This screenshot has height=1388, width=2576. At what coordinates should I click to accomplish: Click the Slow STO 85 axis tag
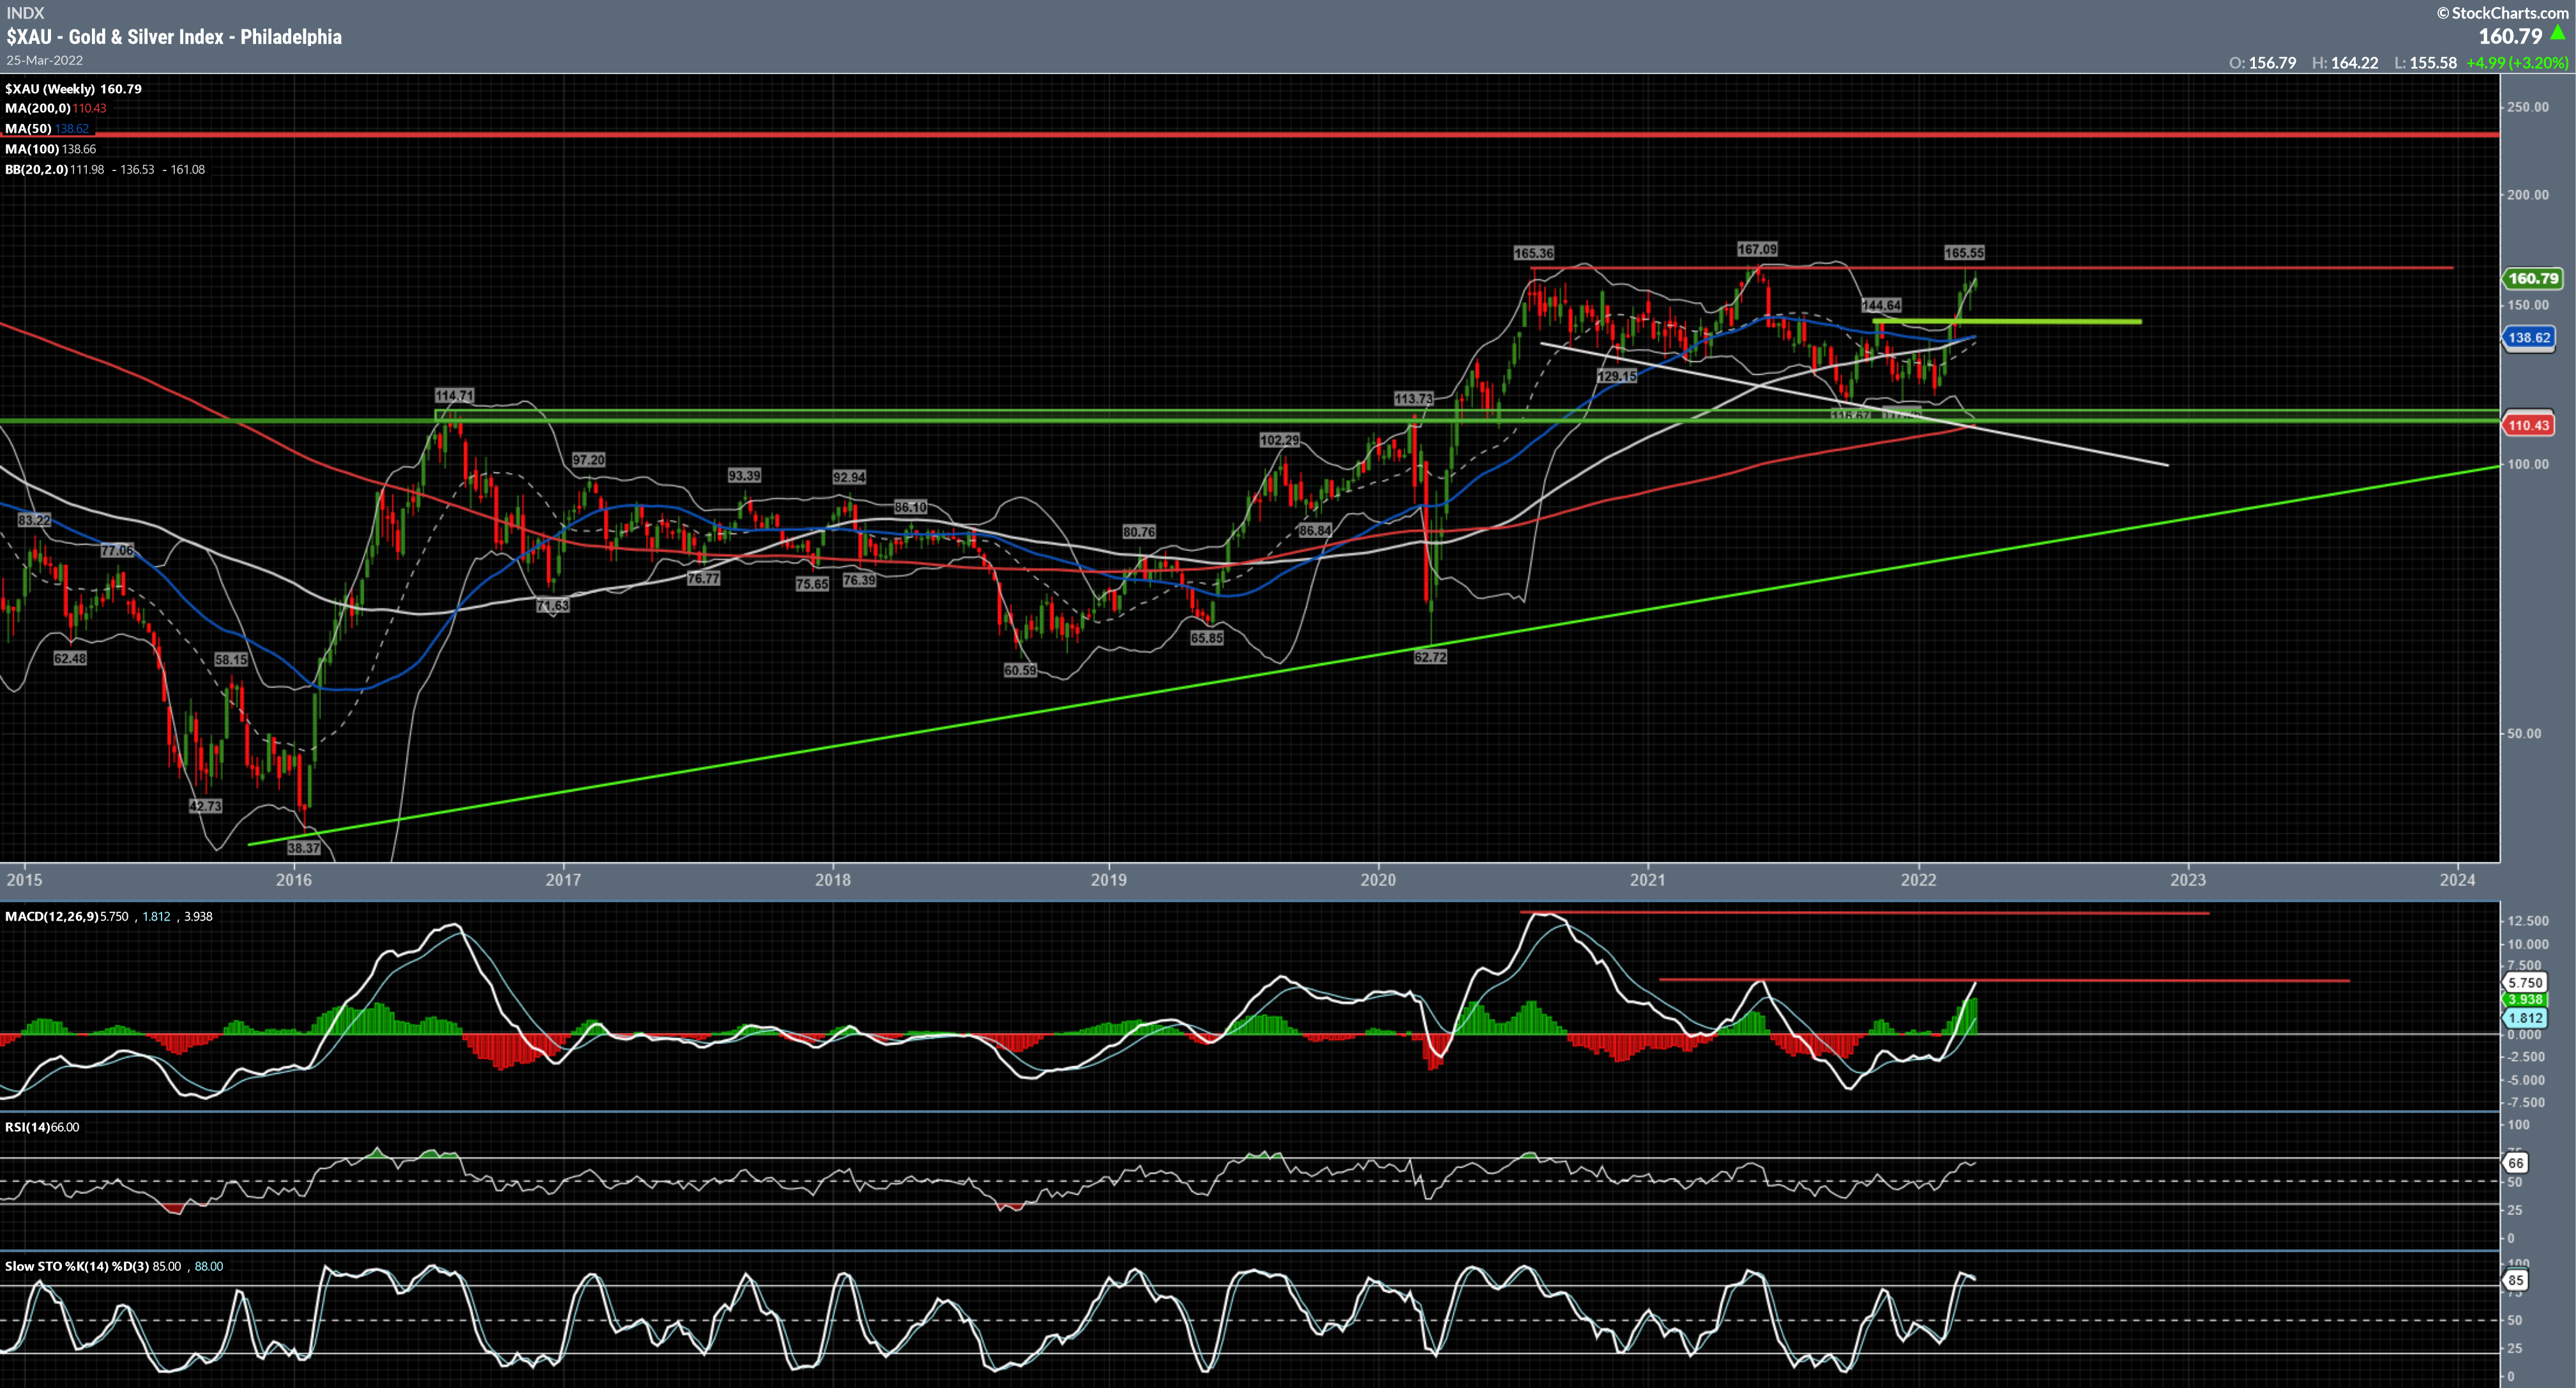click(2515, 1280)
